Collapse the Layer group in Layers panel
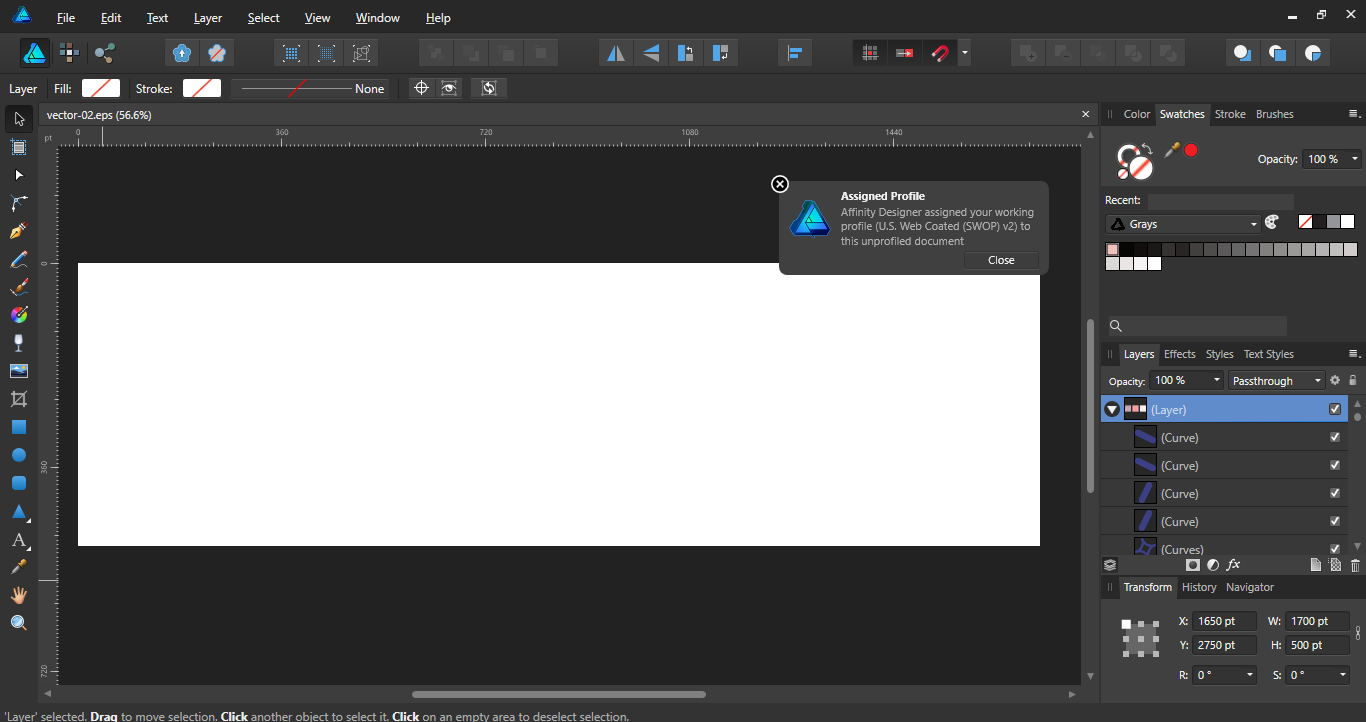Image resolution: width=1366 pixels, height=722 pixels. pos(1111,409)
